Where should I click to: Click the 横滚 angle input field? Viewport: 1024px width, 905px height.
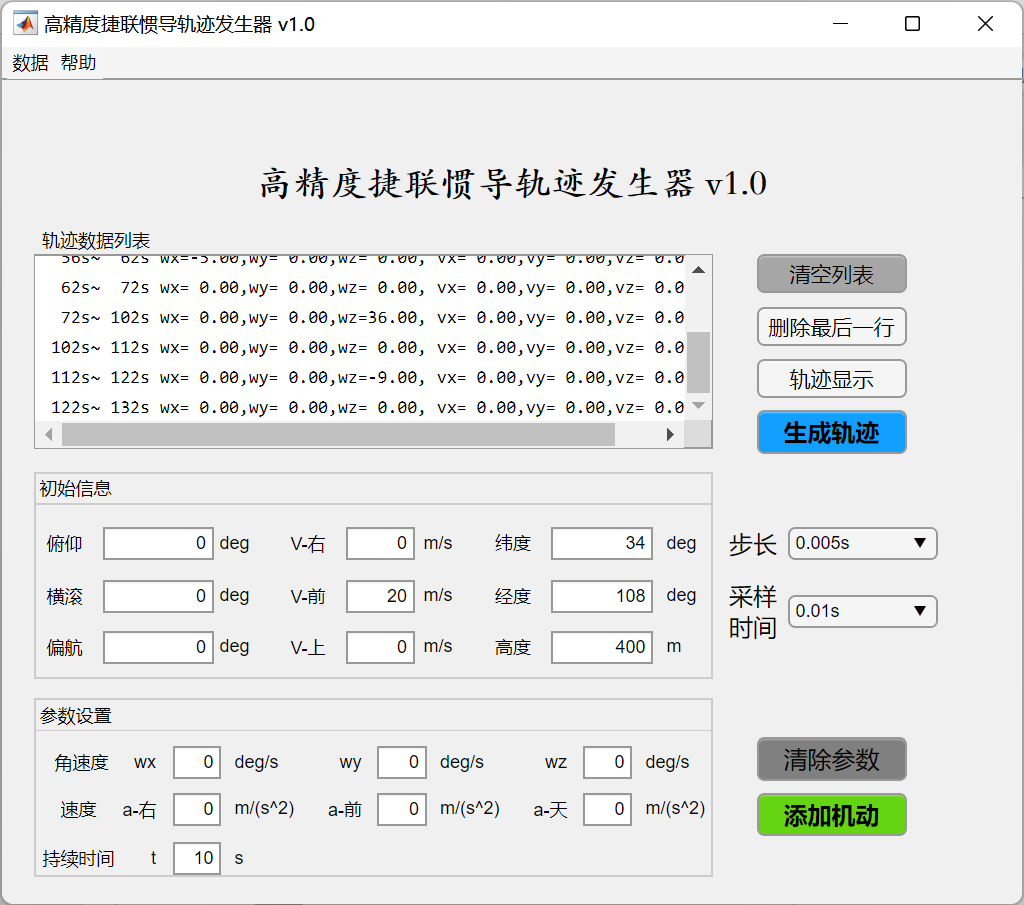158,596
